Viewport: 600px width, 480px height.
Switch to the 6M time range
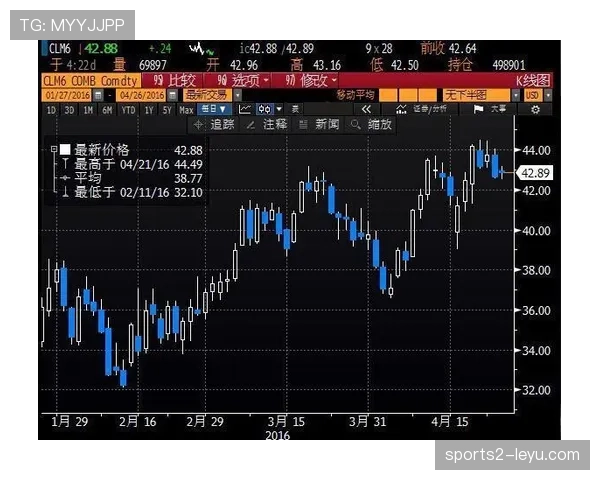pos(106,109)
